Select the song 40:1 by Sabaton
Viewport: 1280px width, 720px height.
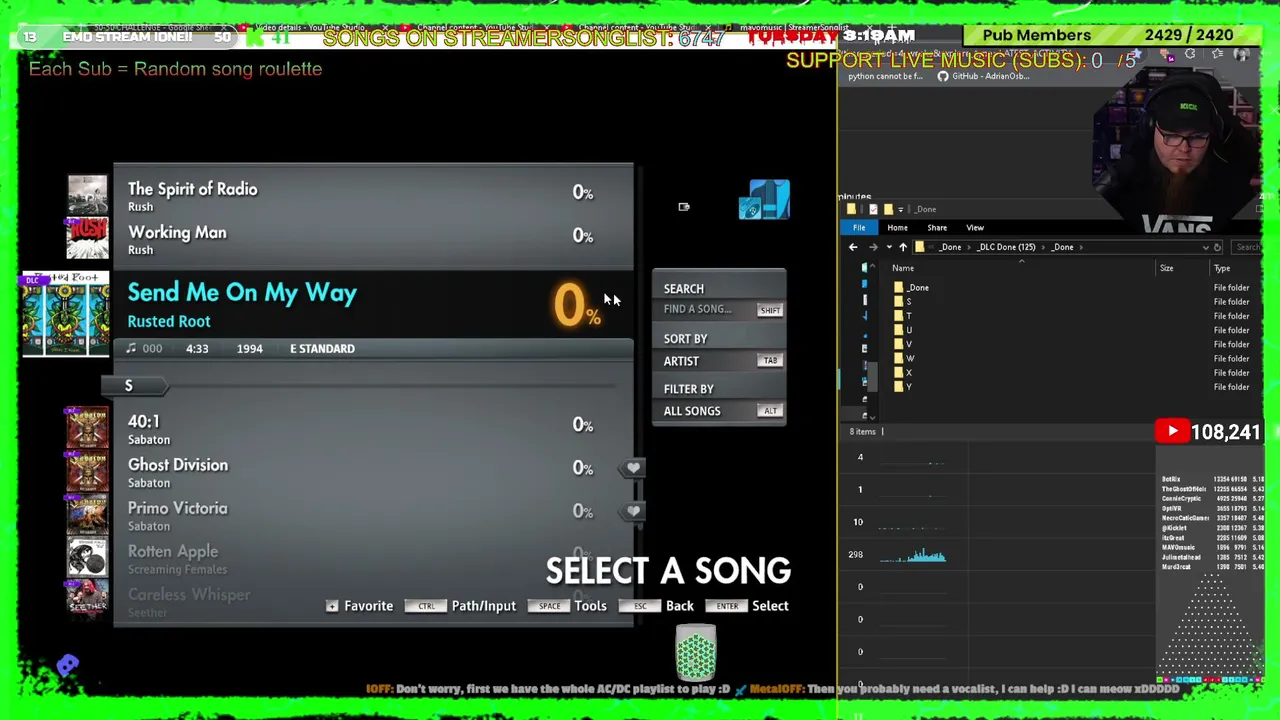click(373, 428)
